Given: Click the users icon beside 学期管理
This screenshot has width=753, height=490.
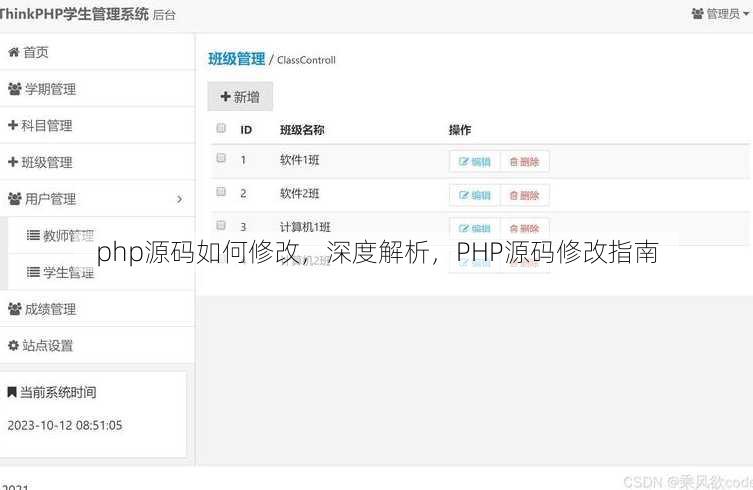Looking at the screenshot, I should (x=14, y=89).
